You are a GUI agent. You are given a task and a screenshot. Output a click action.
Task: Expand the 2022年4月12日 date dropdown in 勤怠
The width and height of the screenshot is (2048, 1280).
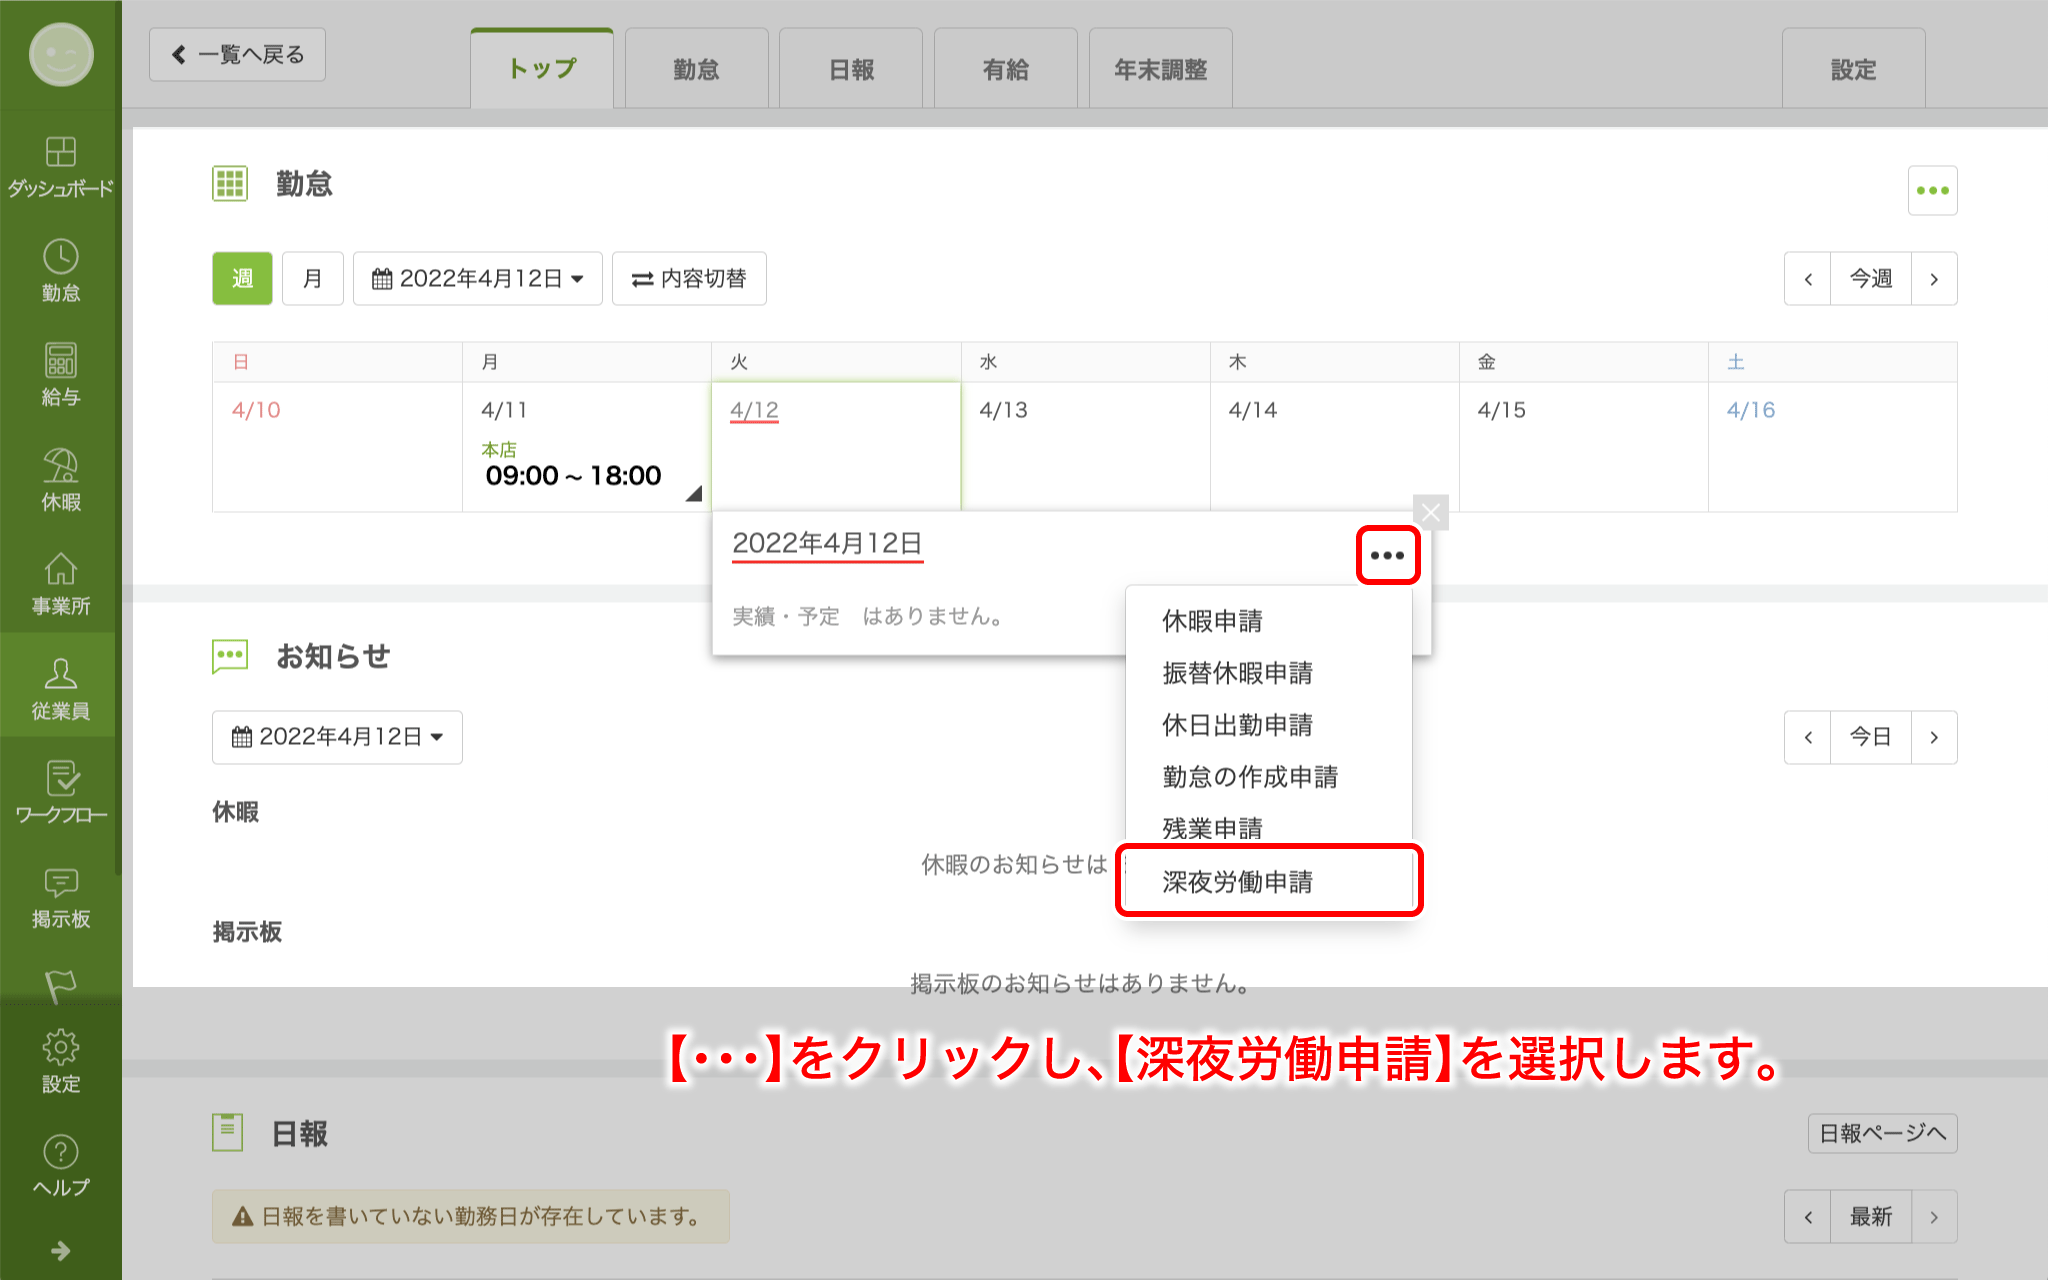pyautogui.click(x=477, y=278)
